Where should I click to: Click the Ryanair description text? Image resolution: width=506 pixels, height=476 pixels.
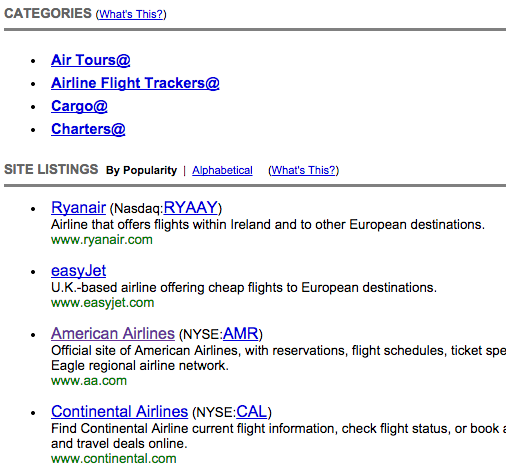268,225
